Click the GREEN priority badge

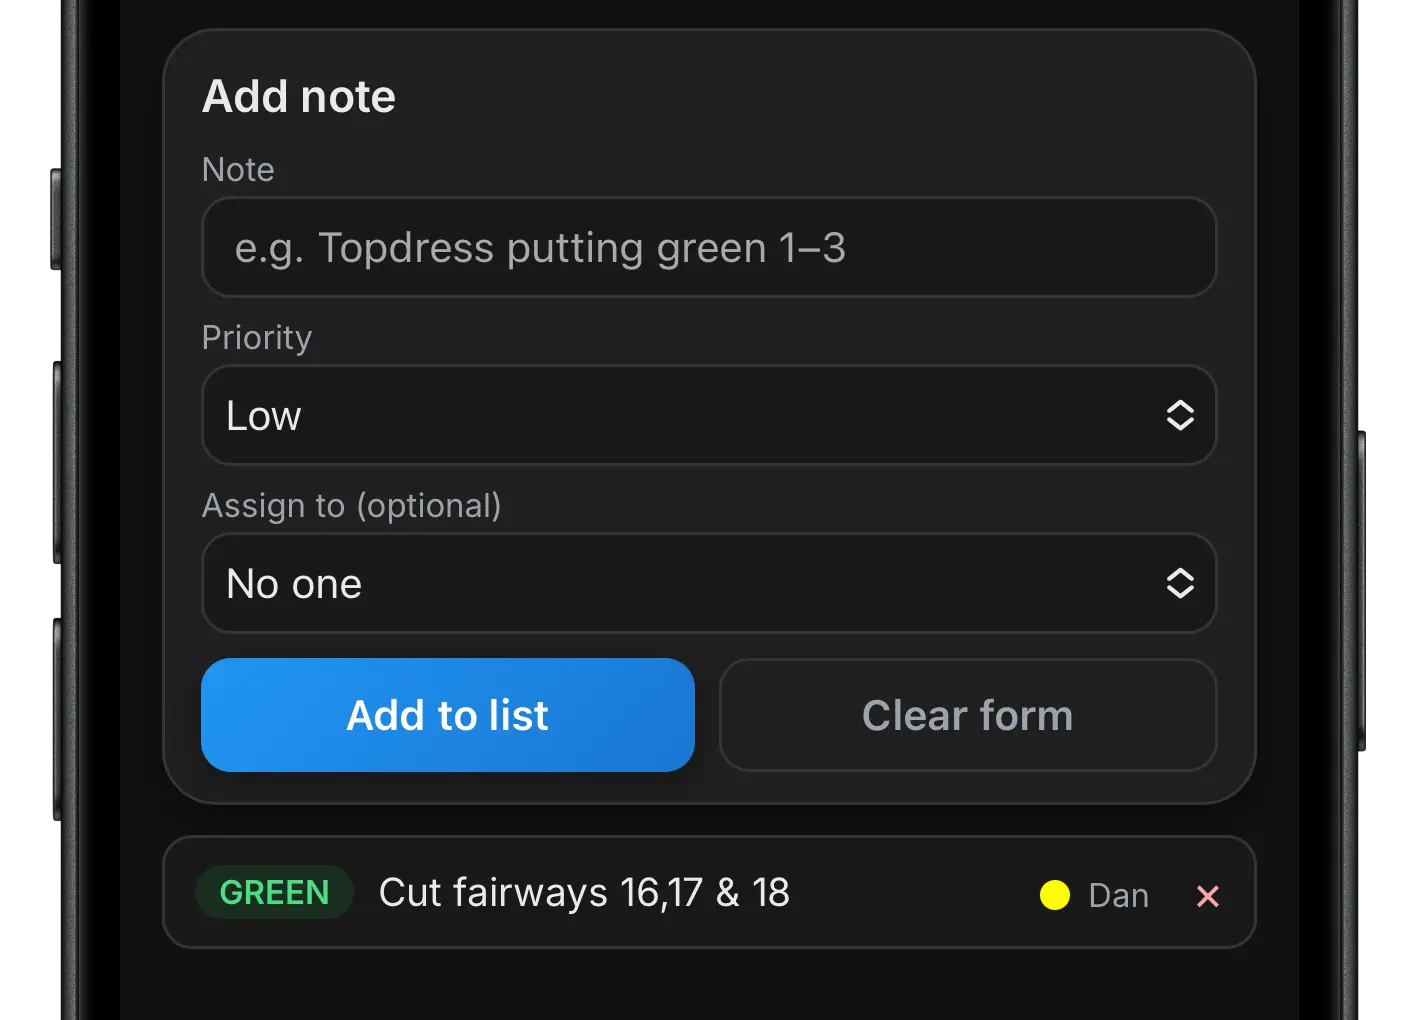[274, 892]
